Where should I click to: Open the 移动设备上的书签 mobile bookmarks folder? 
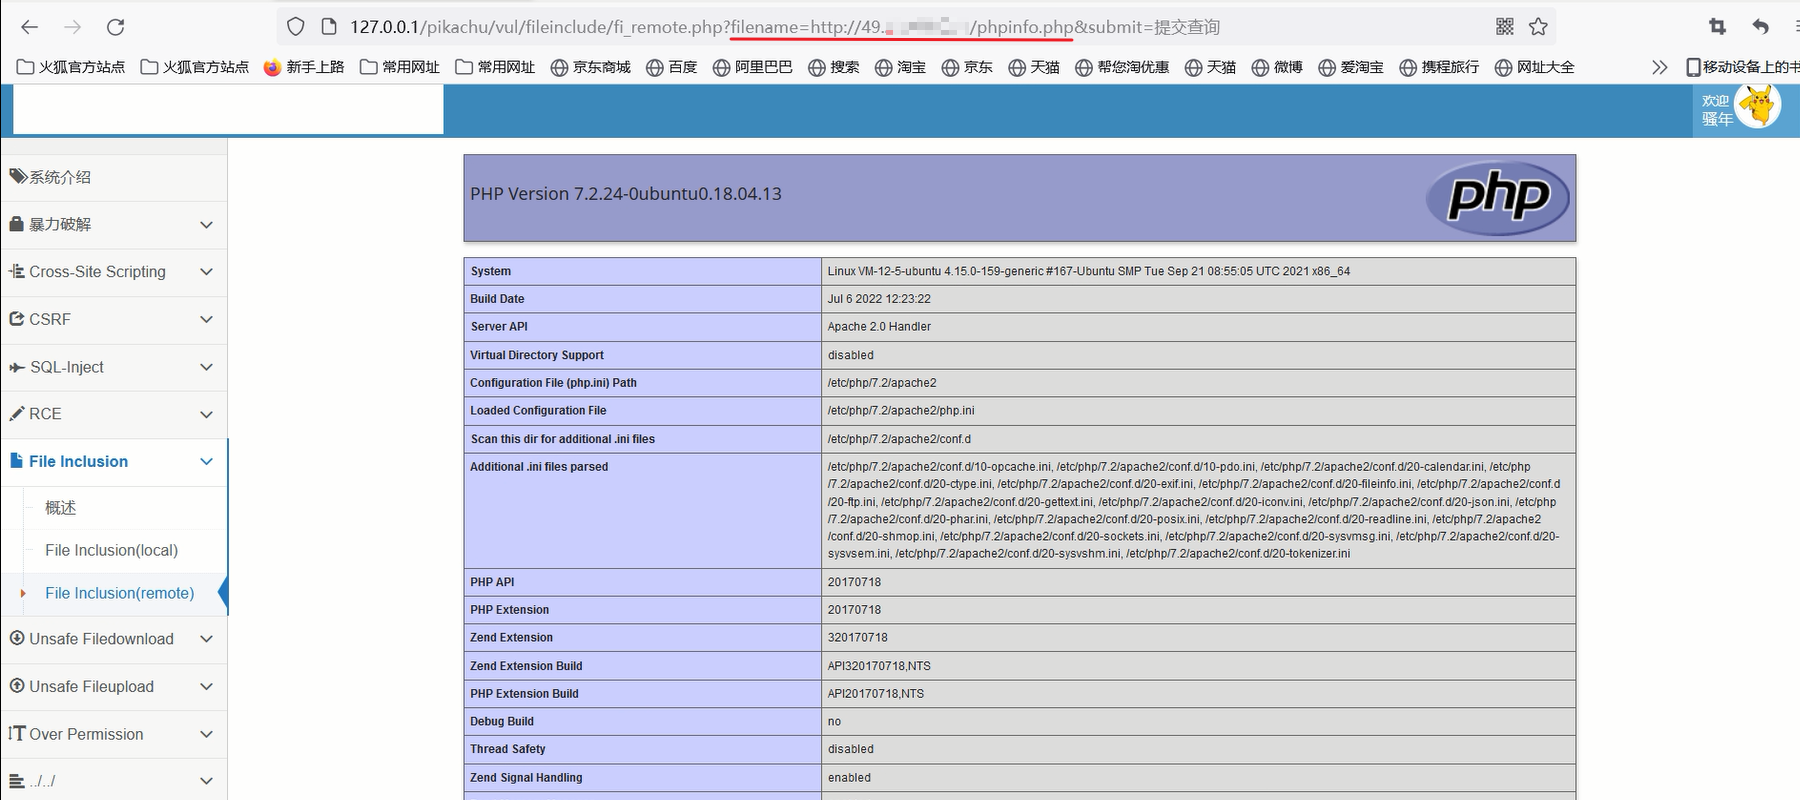(x=1743, y=67)
